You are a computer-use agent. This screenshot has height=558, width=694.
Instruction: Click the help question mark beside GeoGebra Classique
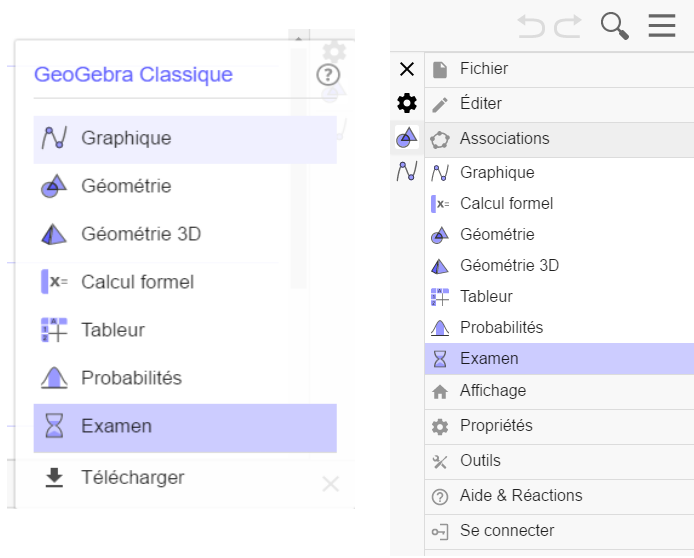[x=328, y=75]
